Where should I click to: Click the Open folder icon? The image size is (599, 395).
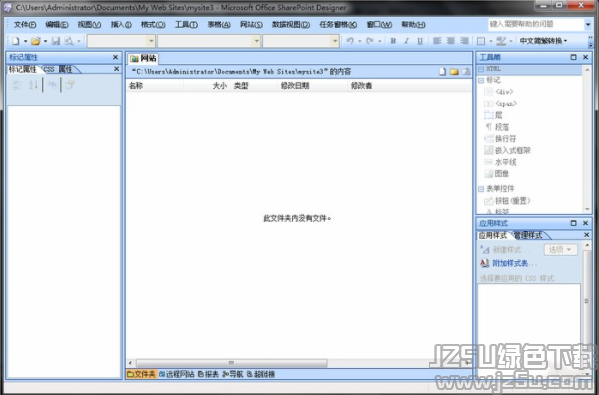[x=36, y=41]
